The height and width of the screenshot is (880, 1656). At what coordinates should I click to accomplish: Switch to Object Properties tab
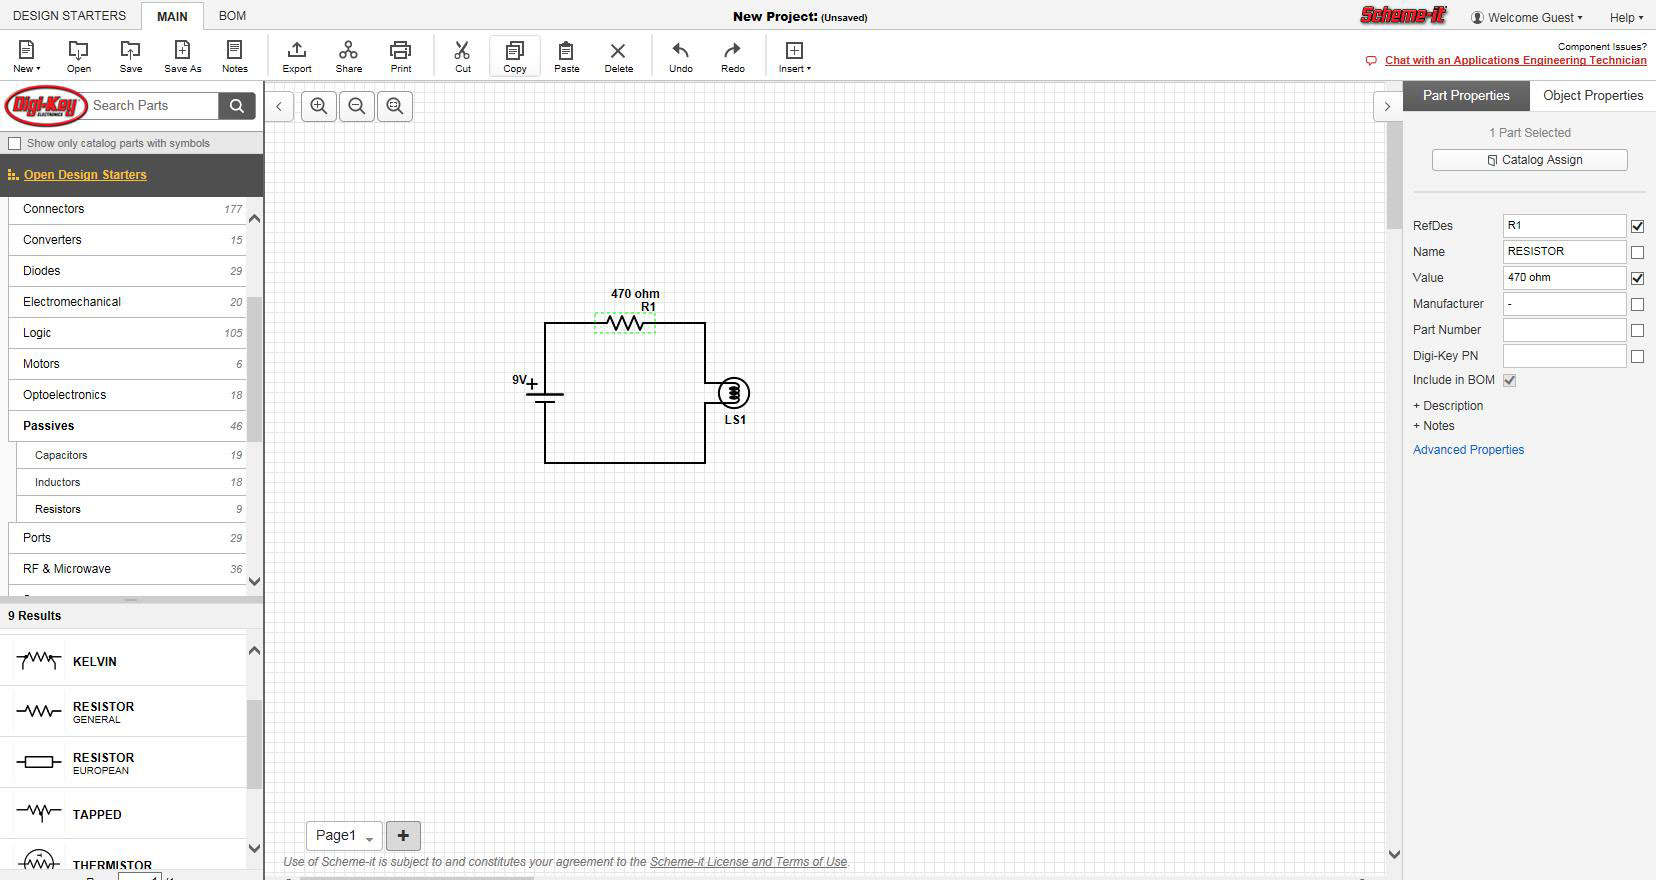pyautogui.click(x=1592, y=96)
